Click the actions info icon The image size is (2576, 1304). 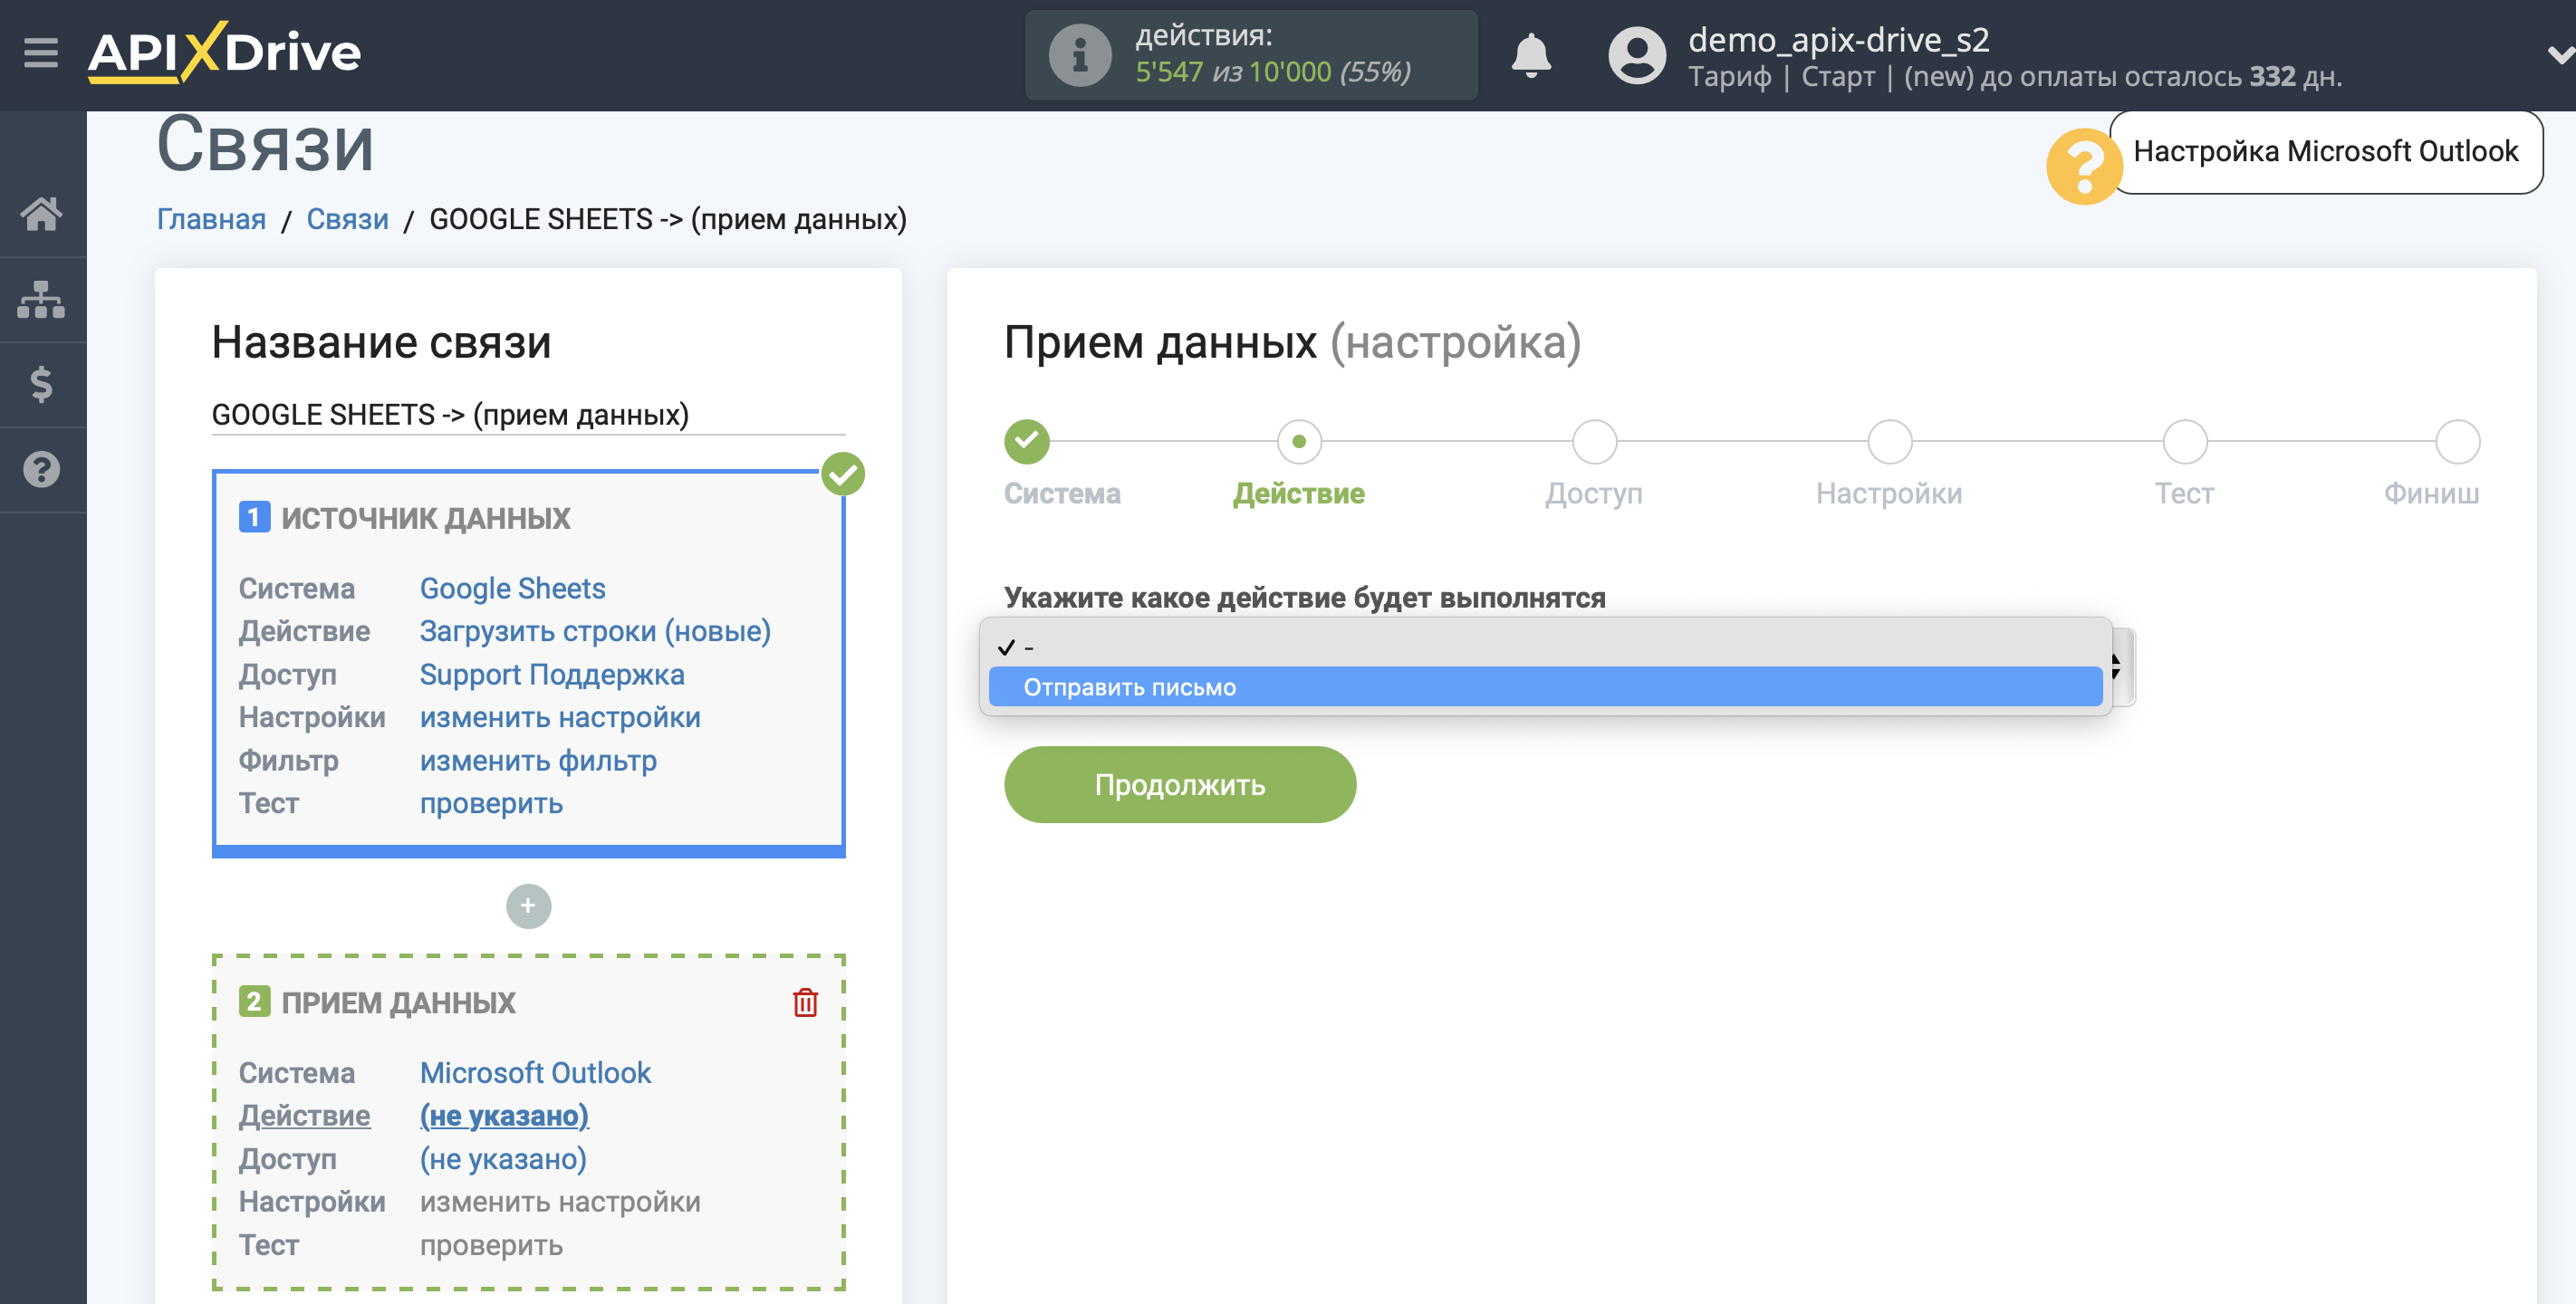(1079, 55)
